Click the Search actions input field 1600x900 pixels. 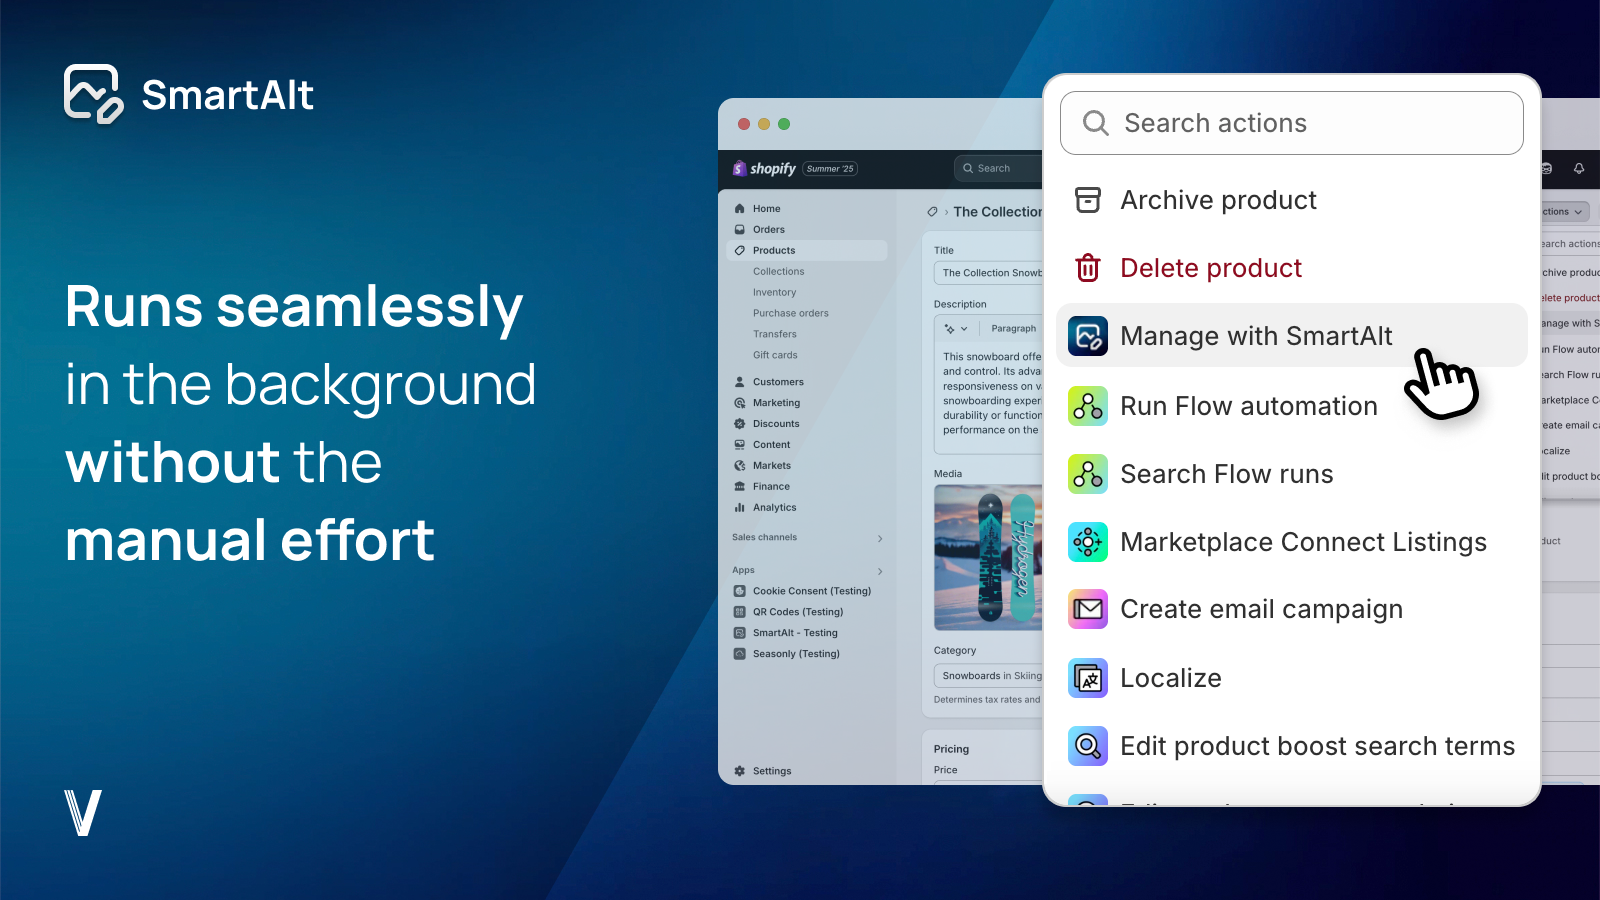[1290, 123]
